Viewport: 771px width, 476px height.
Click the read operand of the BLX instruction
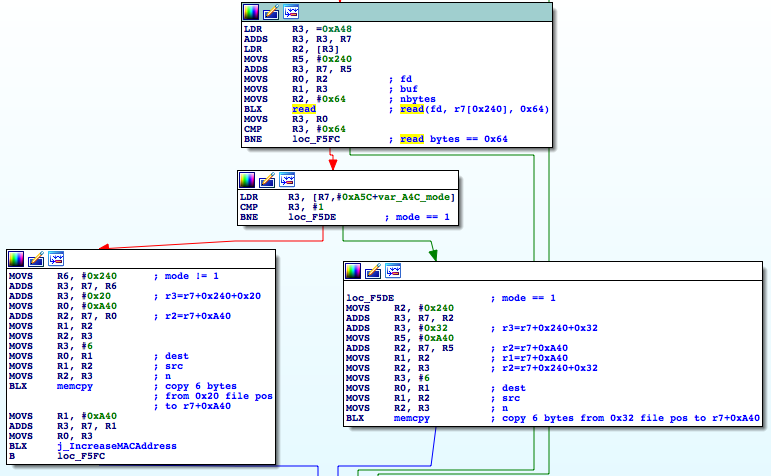(303, 109)
